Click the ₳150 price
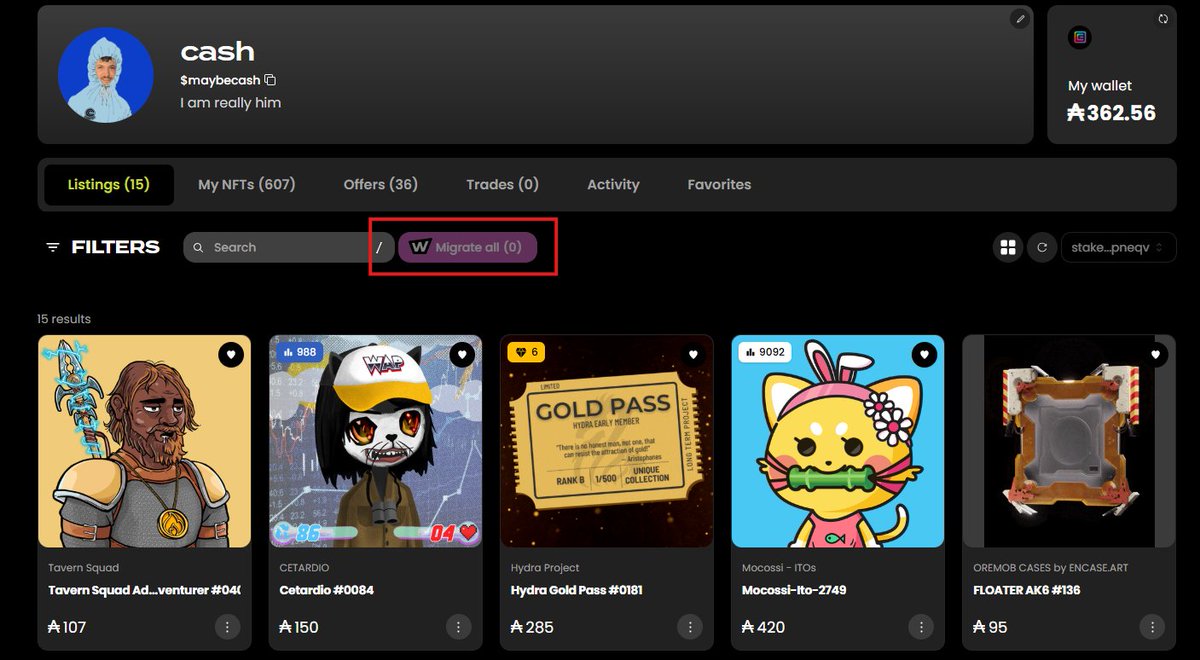 299,627
